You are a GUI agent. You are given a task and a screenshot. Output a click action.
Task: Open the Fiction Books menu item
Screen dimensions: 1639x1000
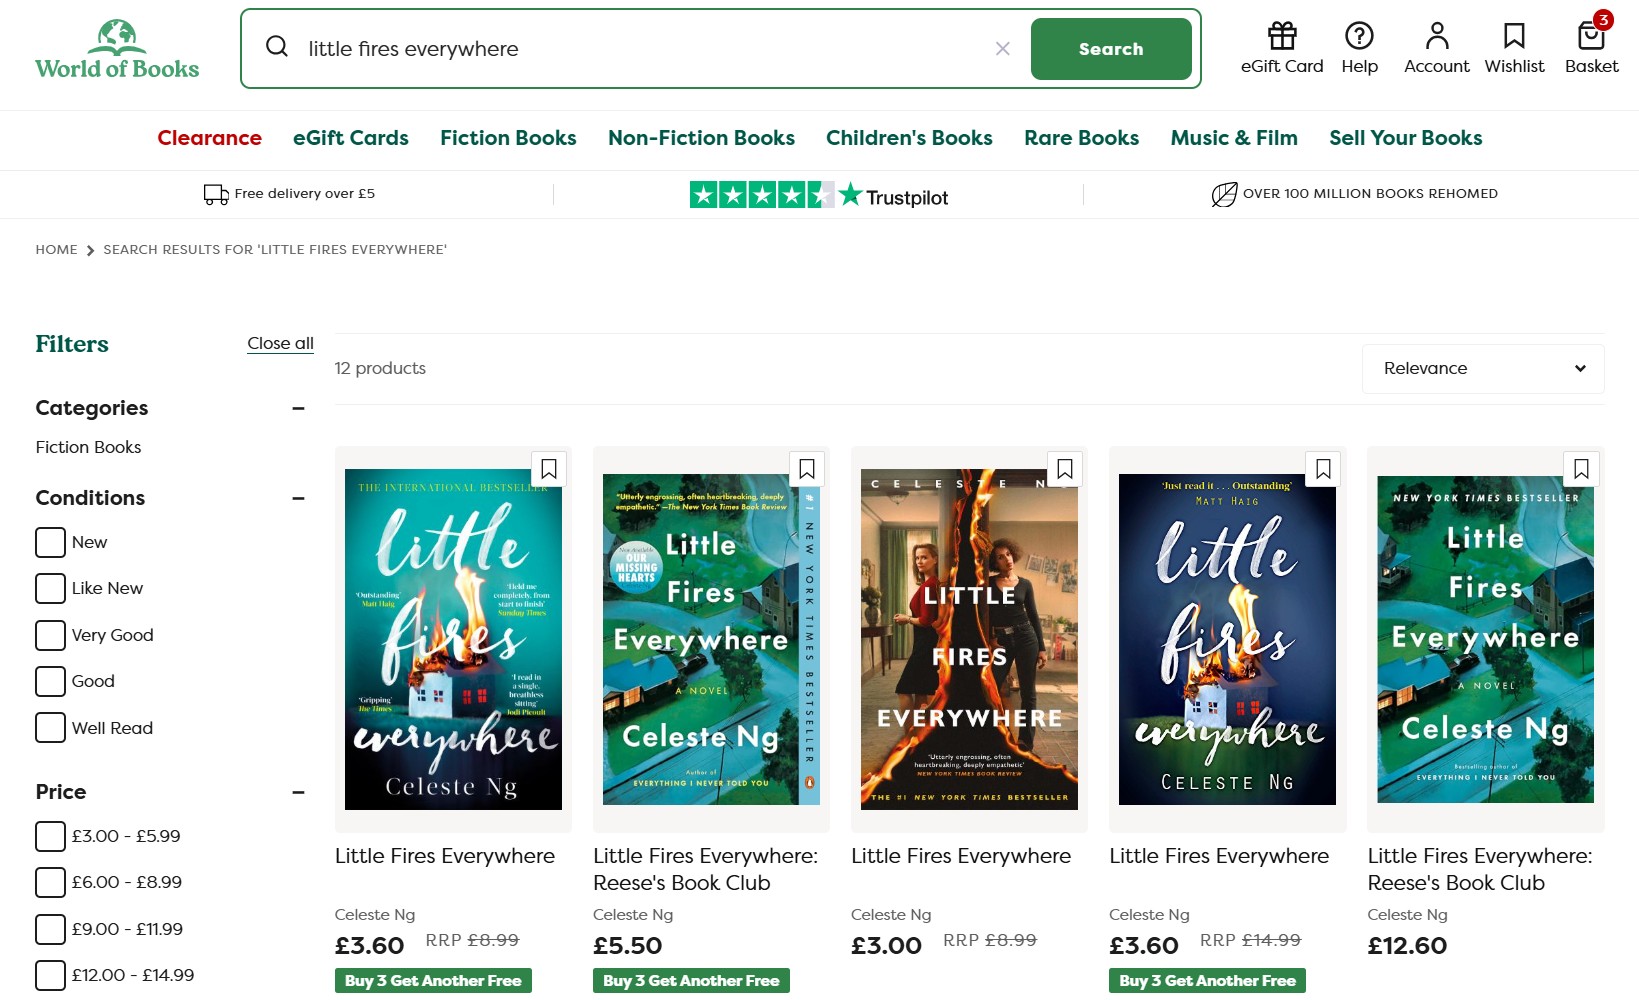[507, 138]
